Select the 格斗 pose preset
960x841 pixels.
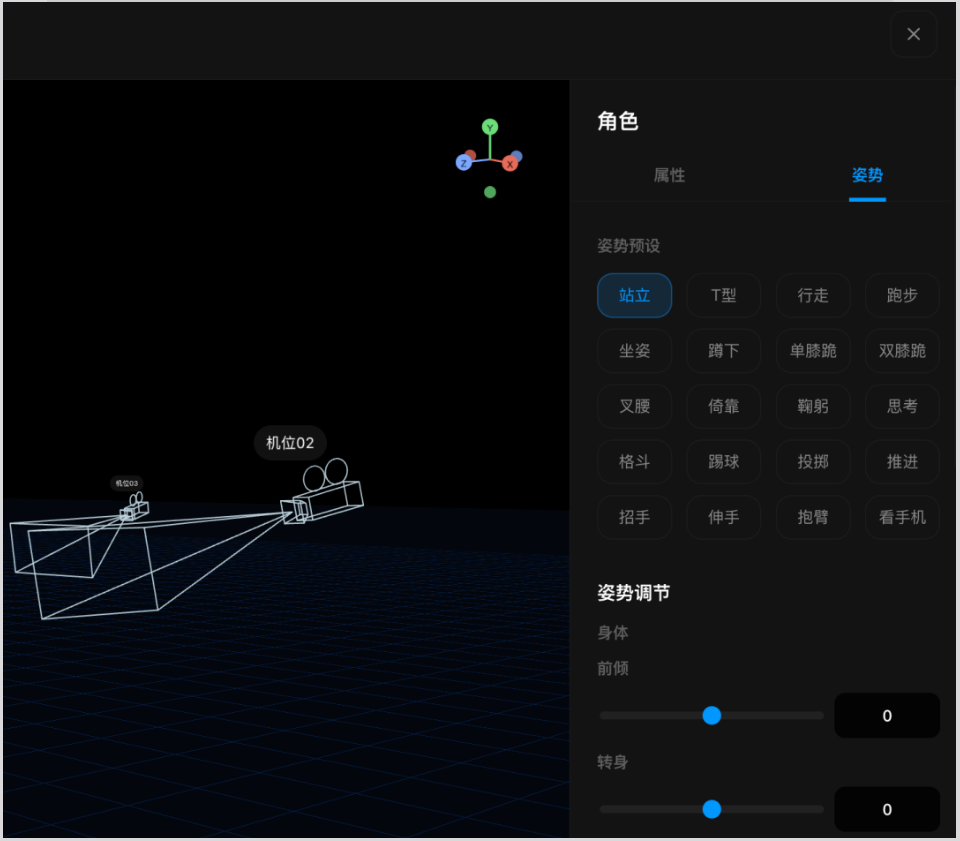point(634,462)
